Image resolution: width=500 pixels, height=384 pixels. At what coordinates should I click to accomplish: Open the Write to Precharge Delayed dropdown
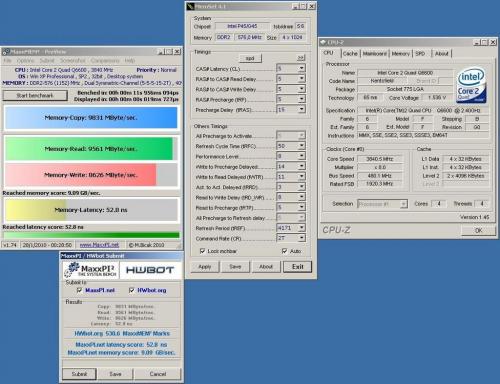pos(301,166)
